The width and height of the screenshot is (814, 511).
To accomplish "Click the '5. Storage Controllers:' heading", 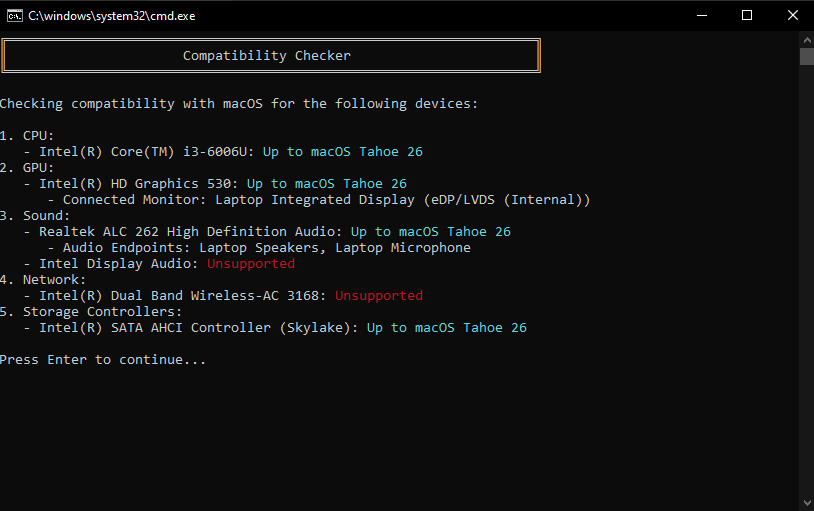I will tap(91, 312).
